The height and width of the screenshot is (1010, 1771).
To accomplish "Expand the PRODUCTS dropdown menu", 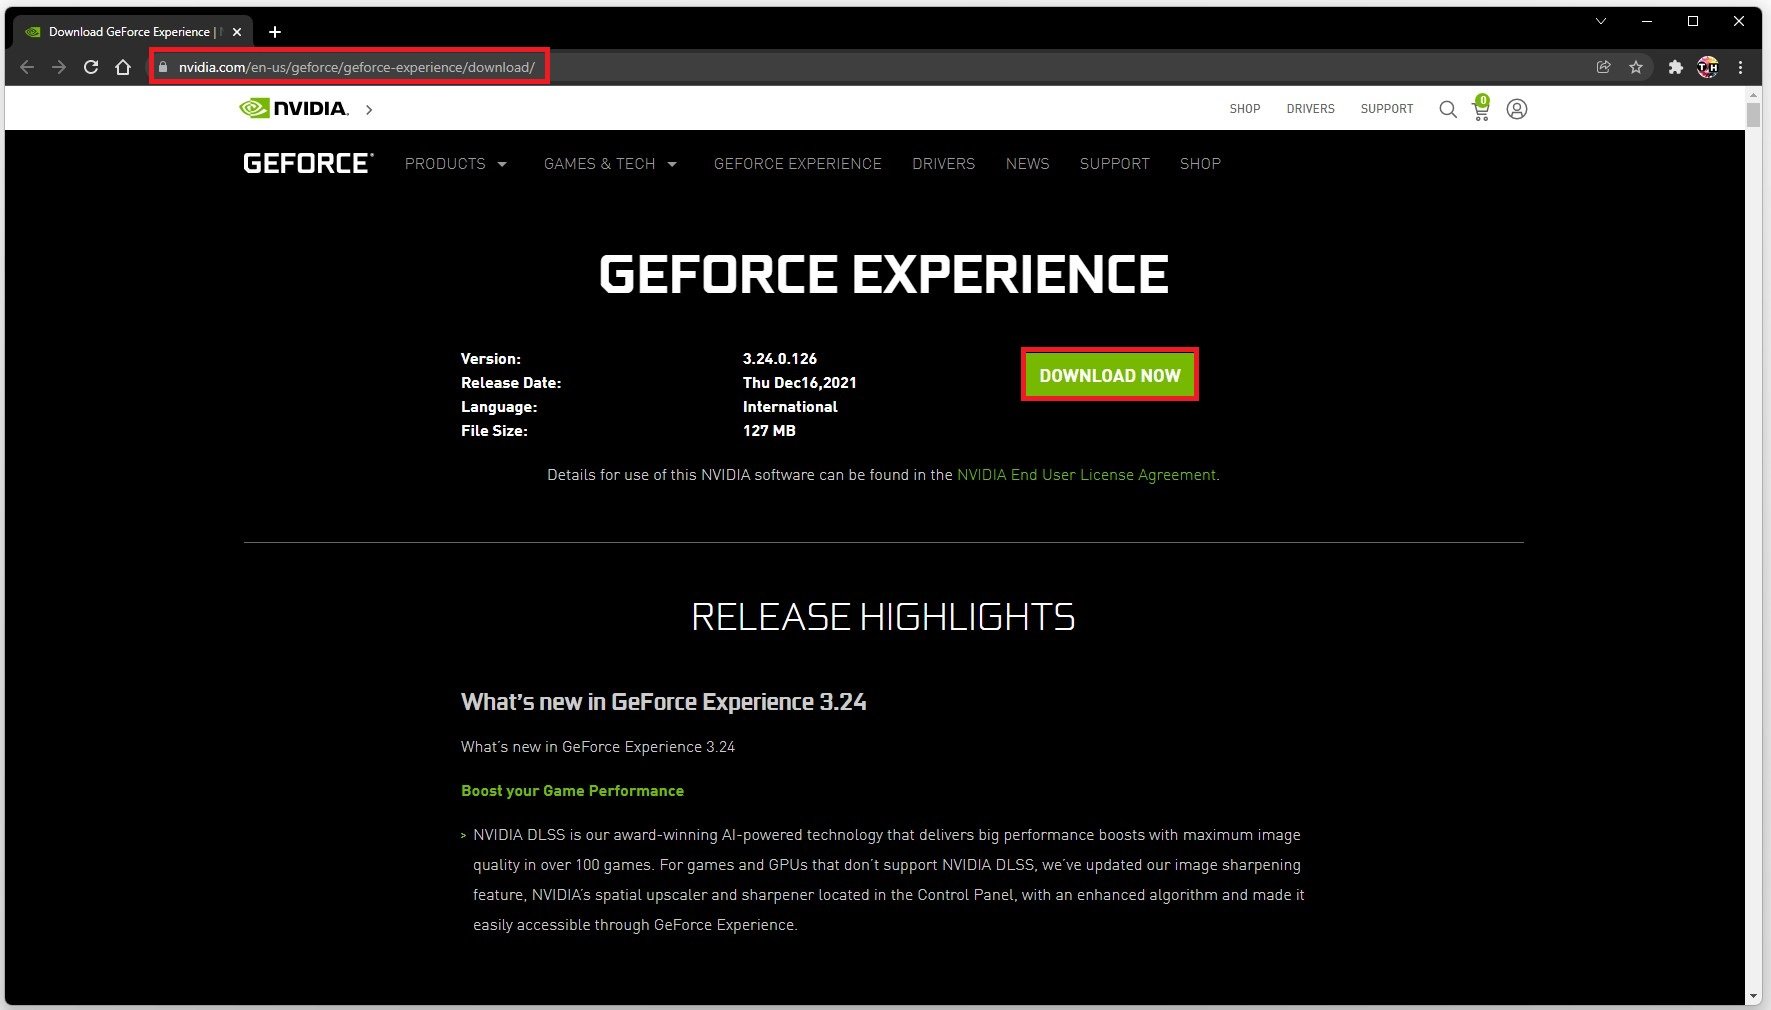I will tap(456, 164).
